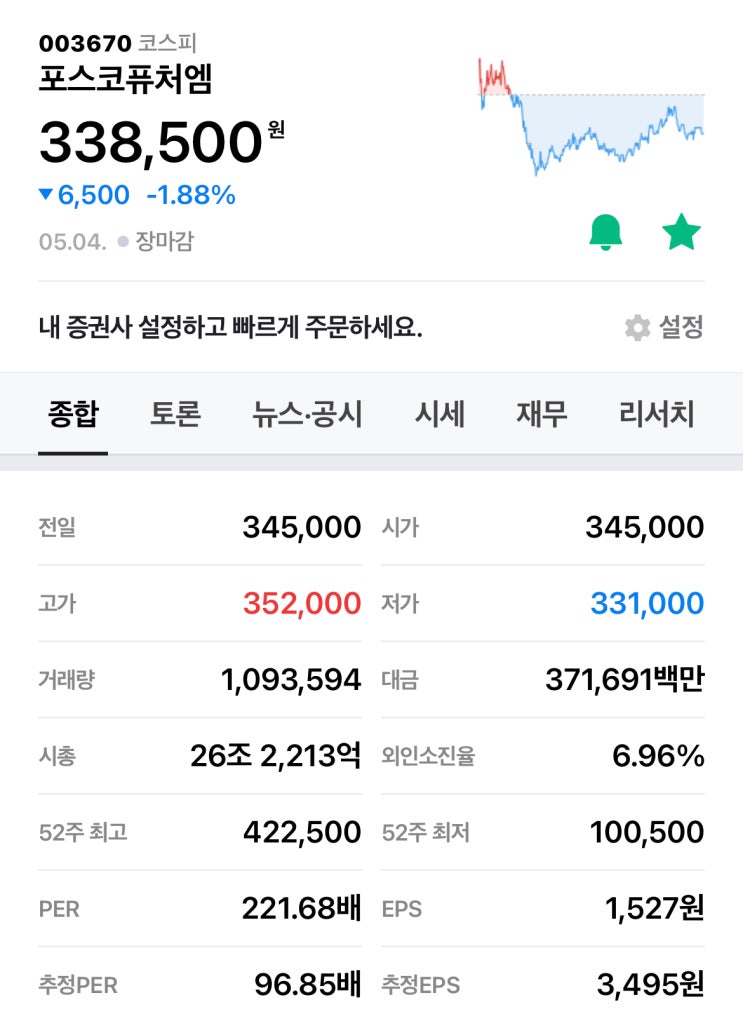Click the blue down-triangle change indicator
The image size is (743, 1014).
tap(45, 195)
